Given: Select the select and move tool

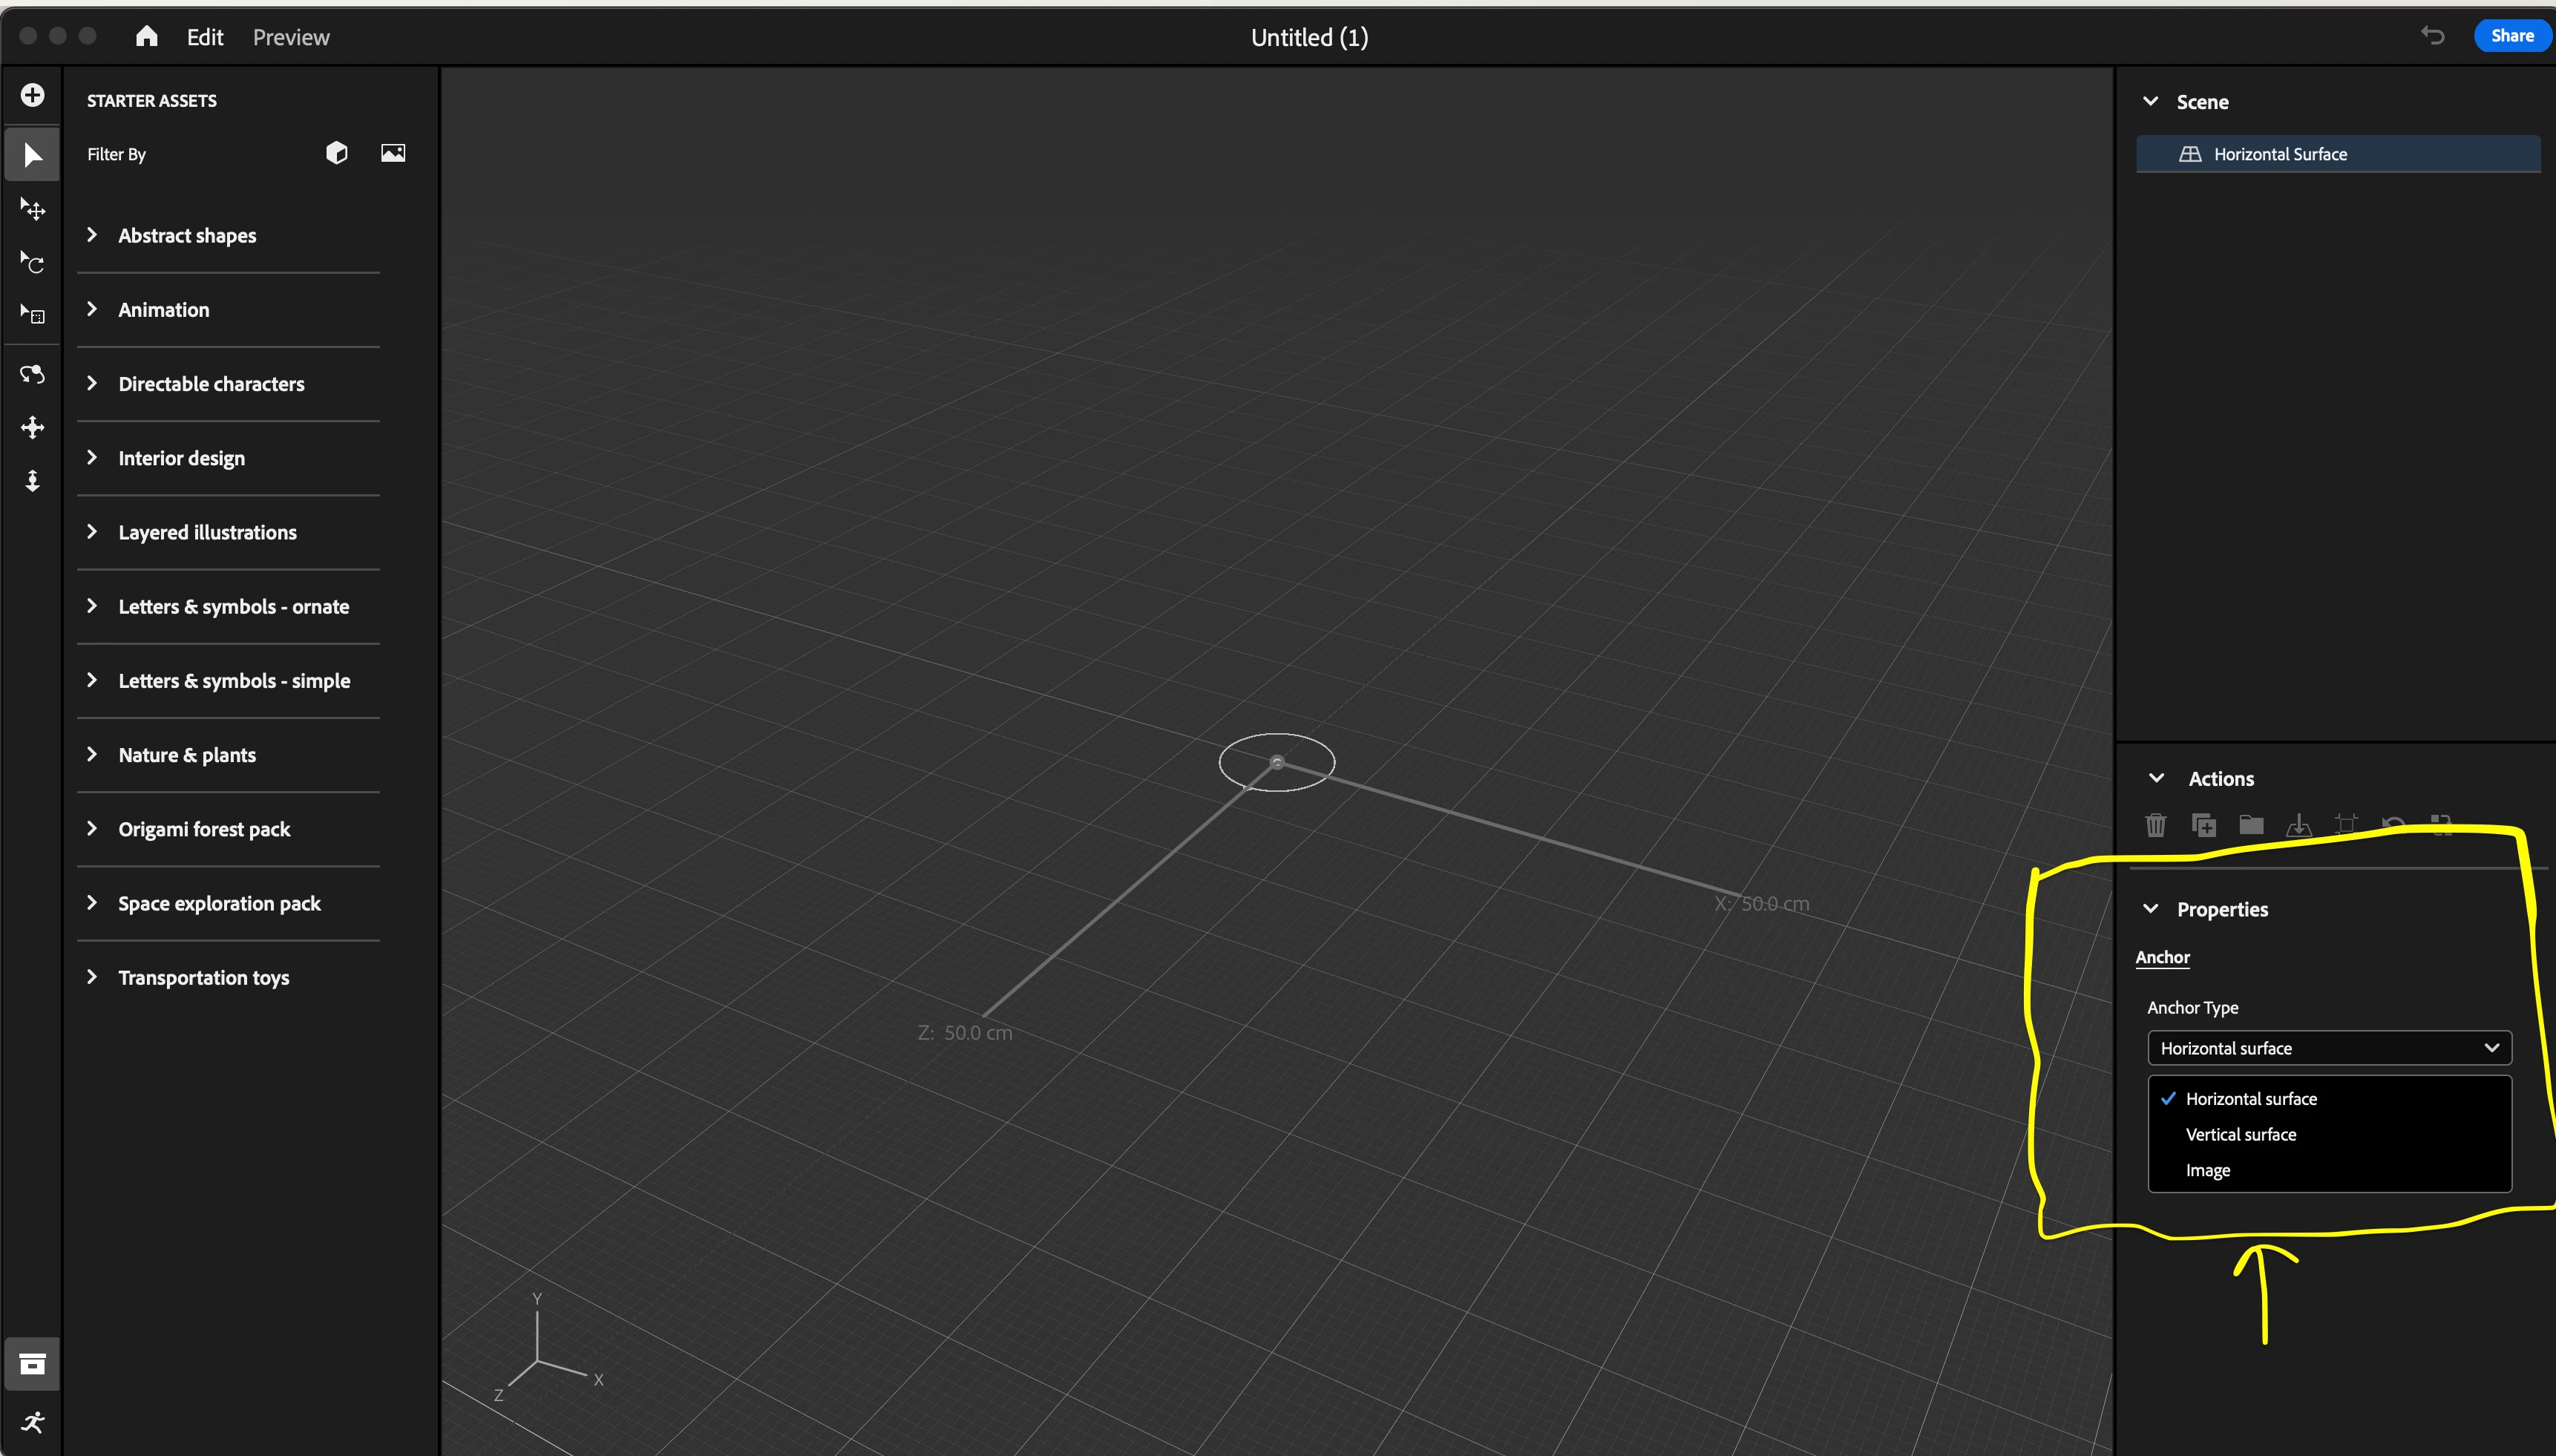Looking at the screenshot, I should tap(32, 209).
